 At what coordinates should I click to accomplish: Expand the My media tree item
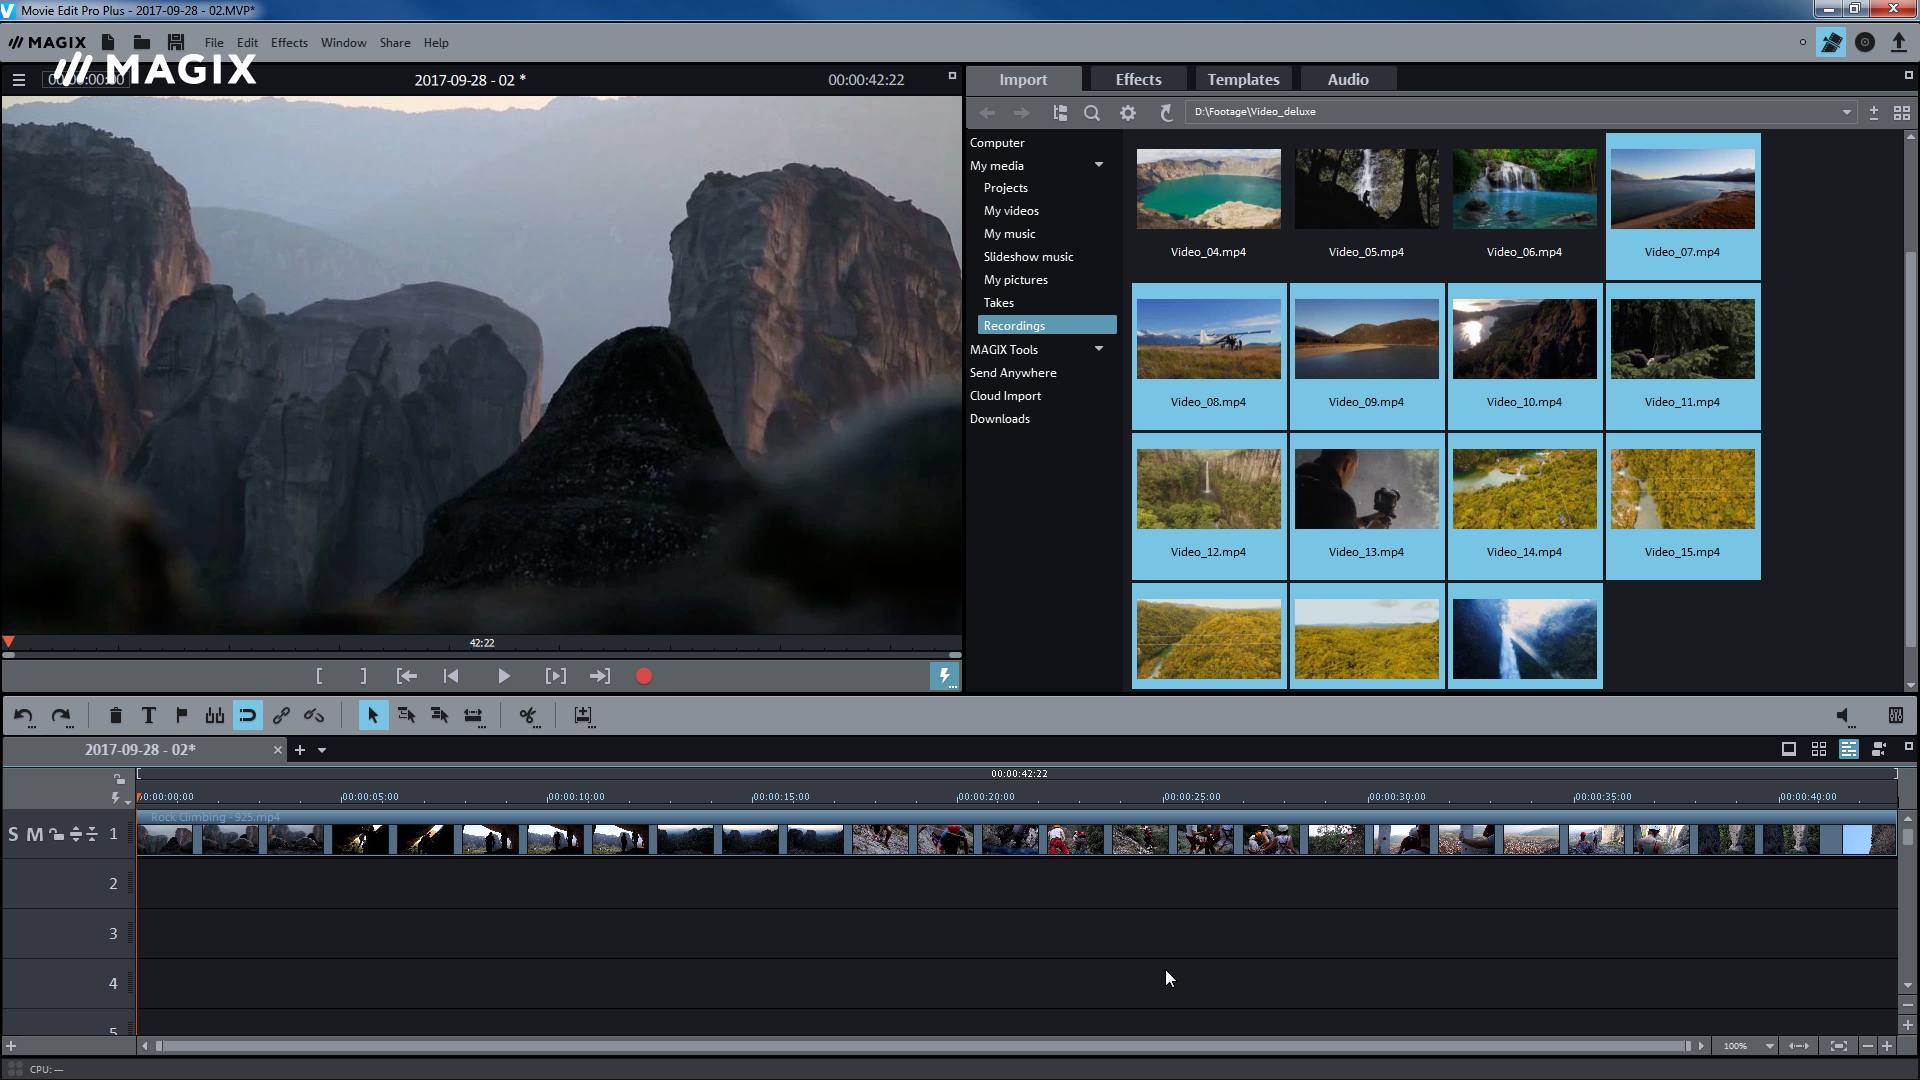[x=1097, y=165]
